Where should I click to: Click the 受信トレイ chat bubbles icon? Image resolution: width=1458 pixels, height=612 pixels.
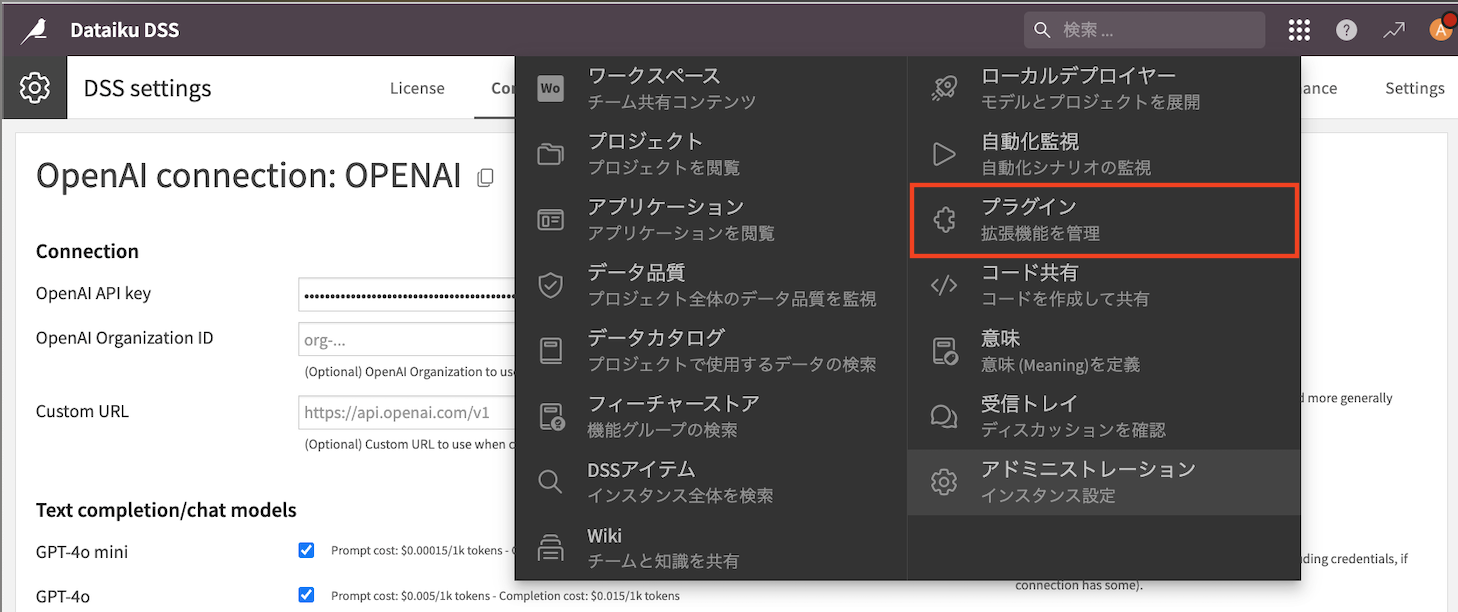(944, 417)
